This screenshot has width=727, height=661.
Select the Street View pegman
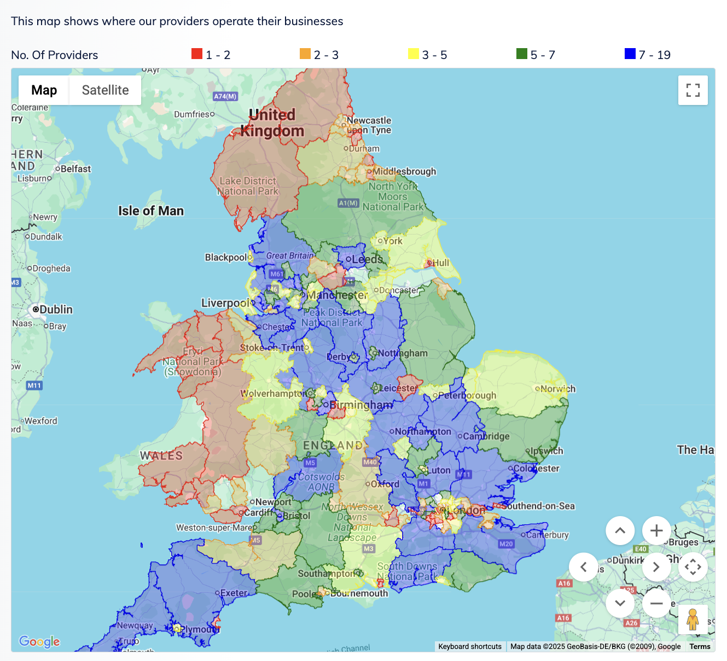[x=692, y=621]
